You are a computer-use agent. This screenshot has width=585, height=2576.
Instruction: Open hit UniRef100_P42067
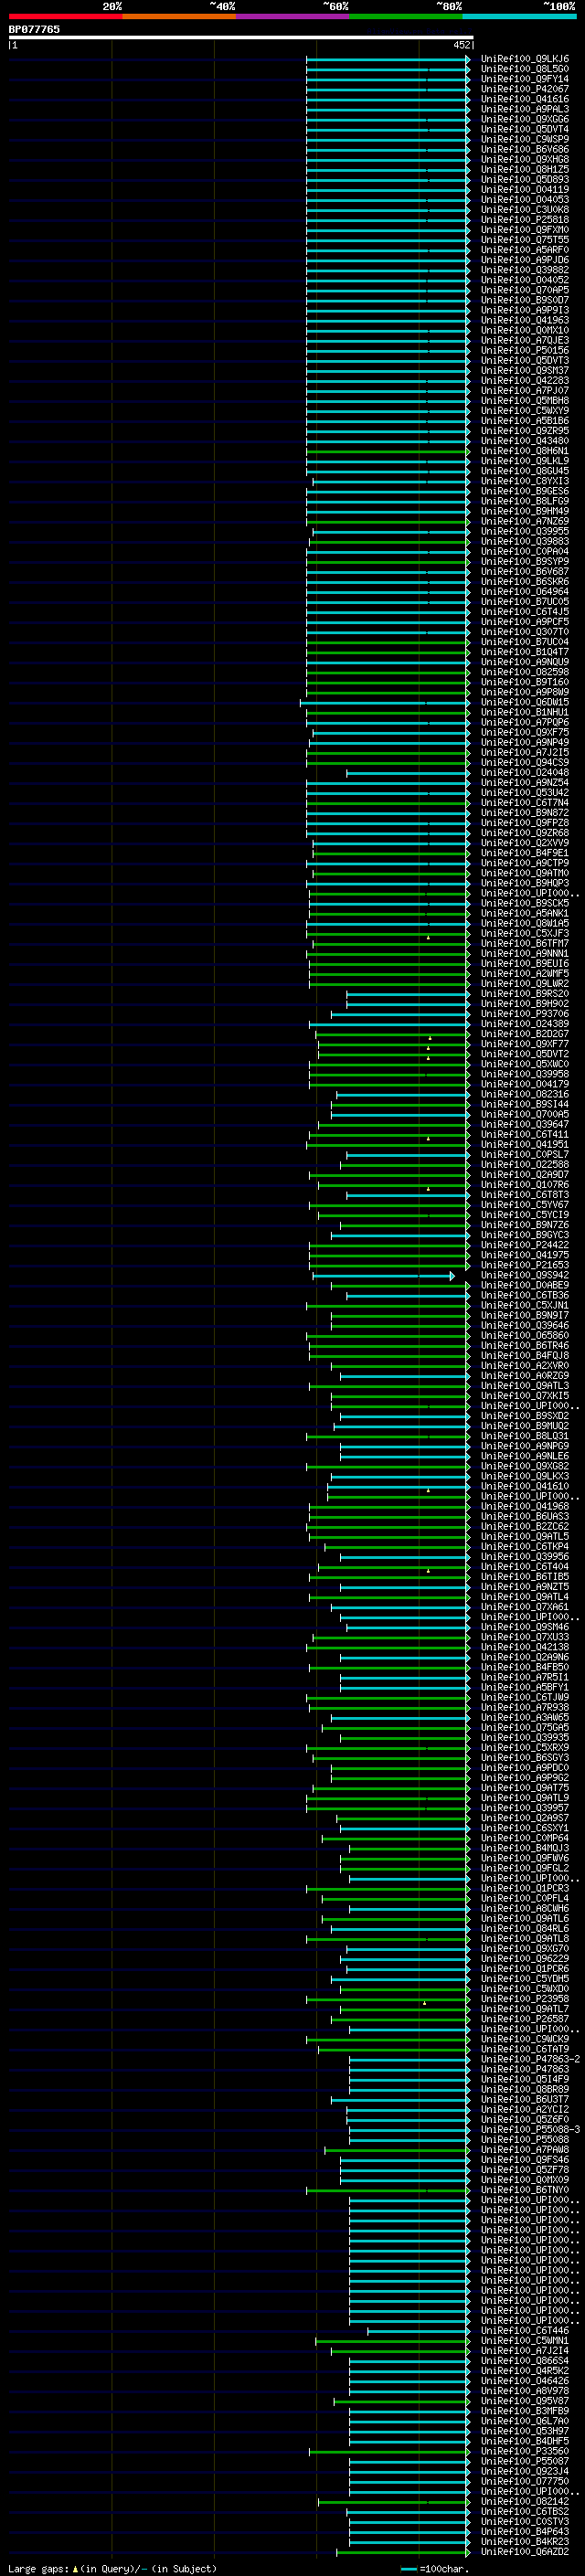(525, 89)
